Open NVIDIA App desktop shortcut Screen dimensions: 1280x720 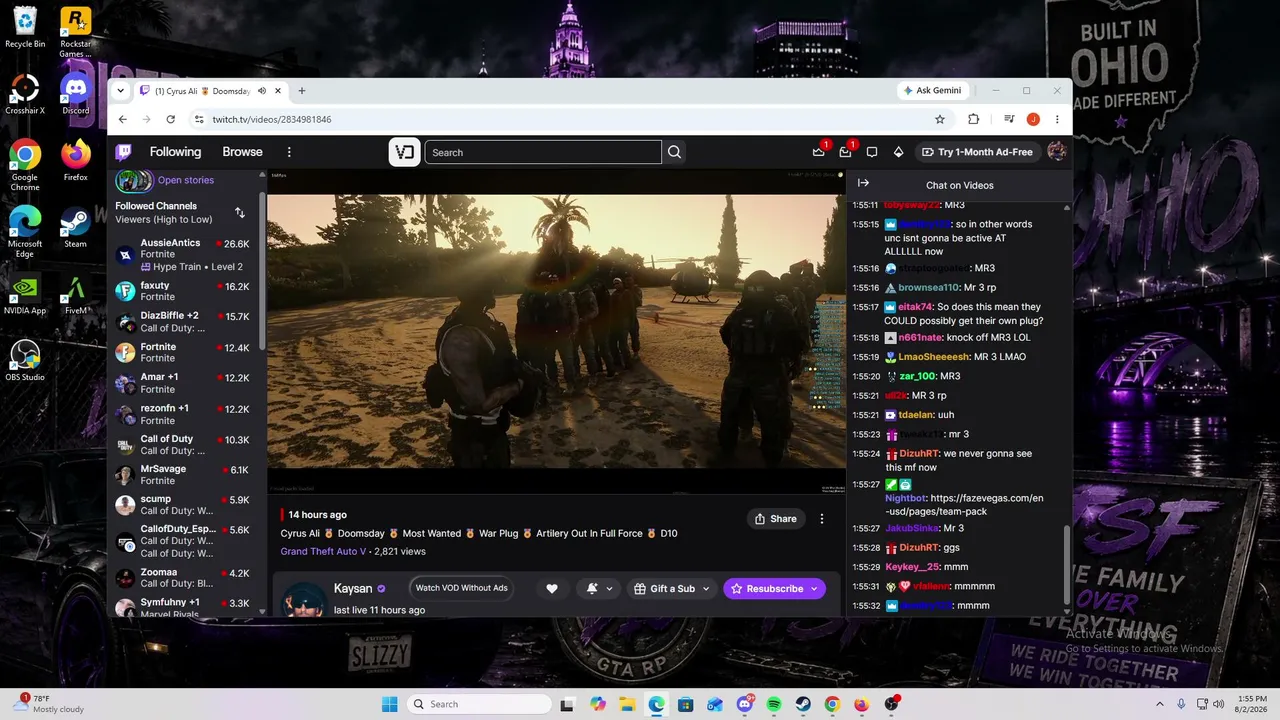[25, 295]
